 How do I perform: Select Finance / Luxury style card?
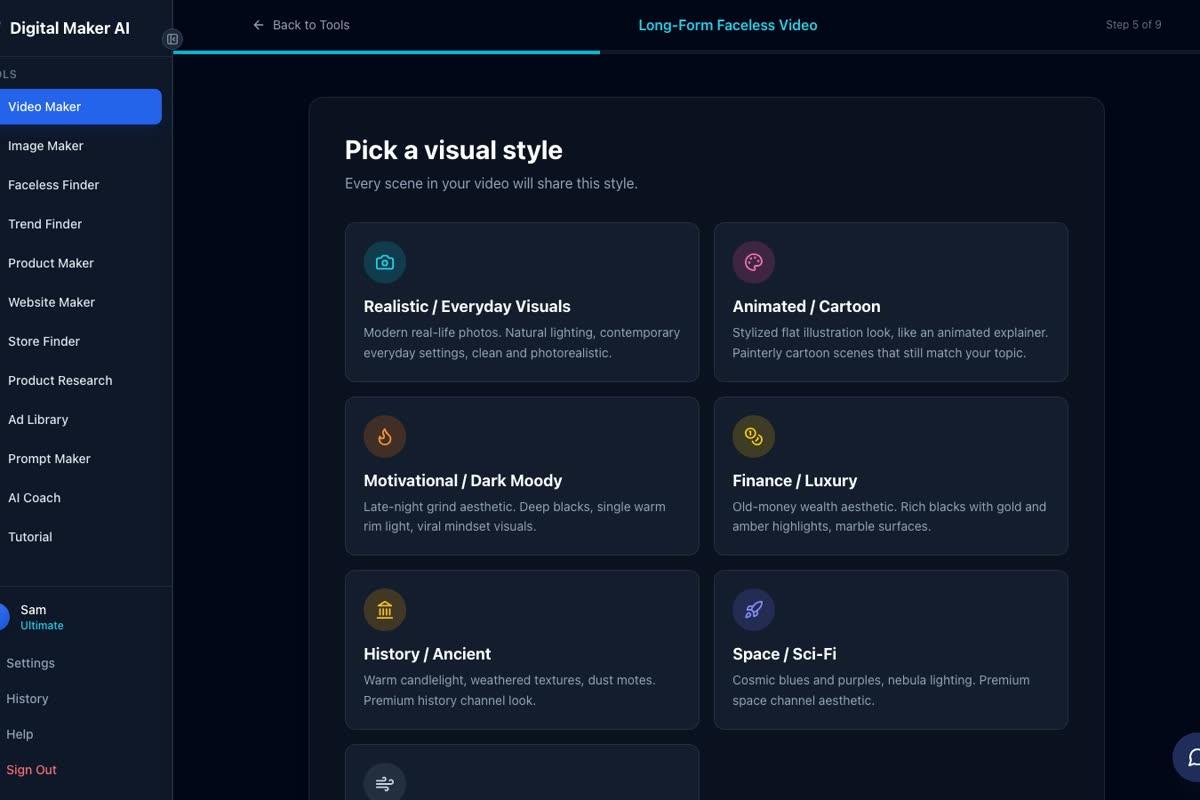point(891,476)
